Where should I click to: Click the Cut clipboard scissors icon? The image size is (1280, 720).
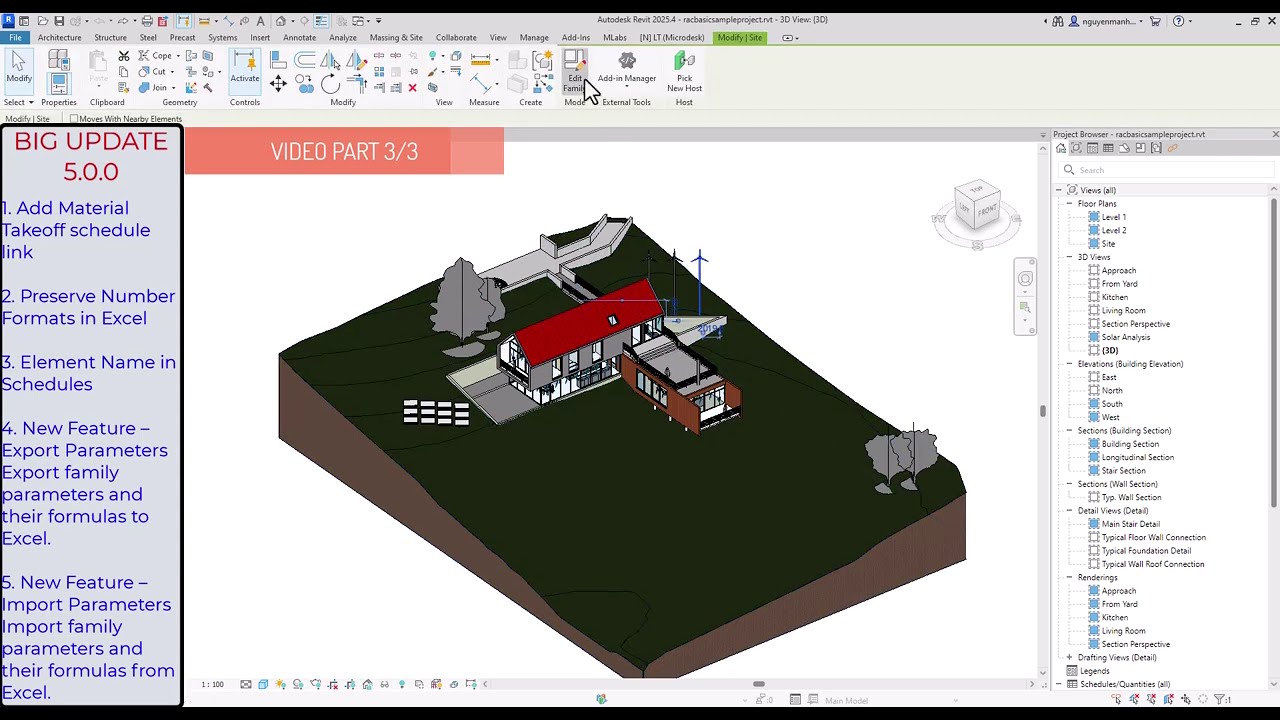(124, 56)
